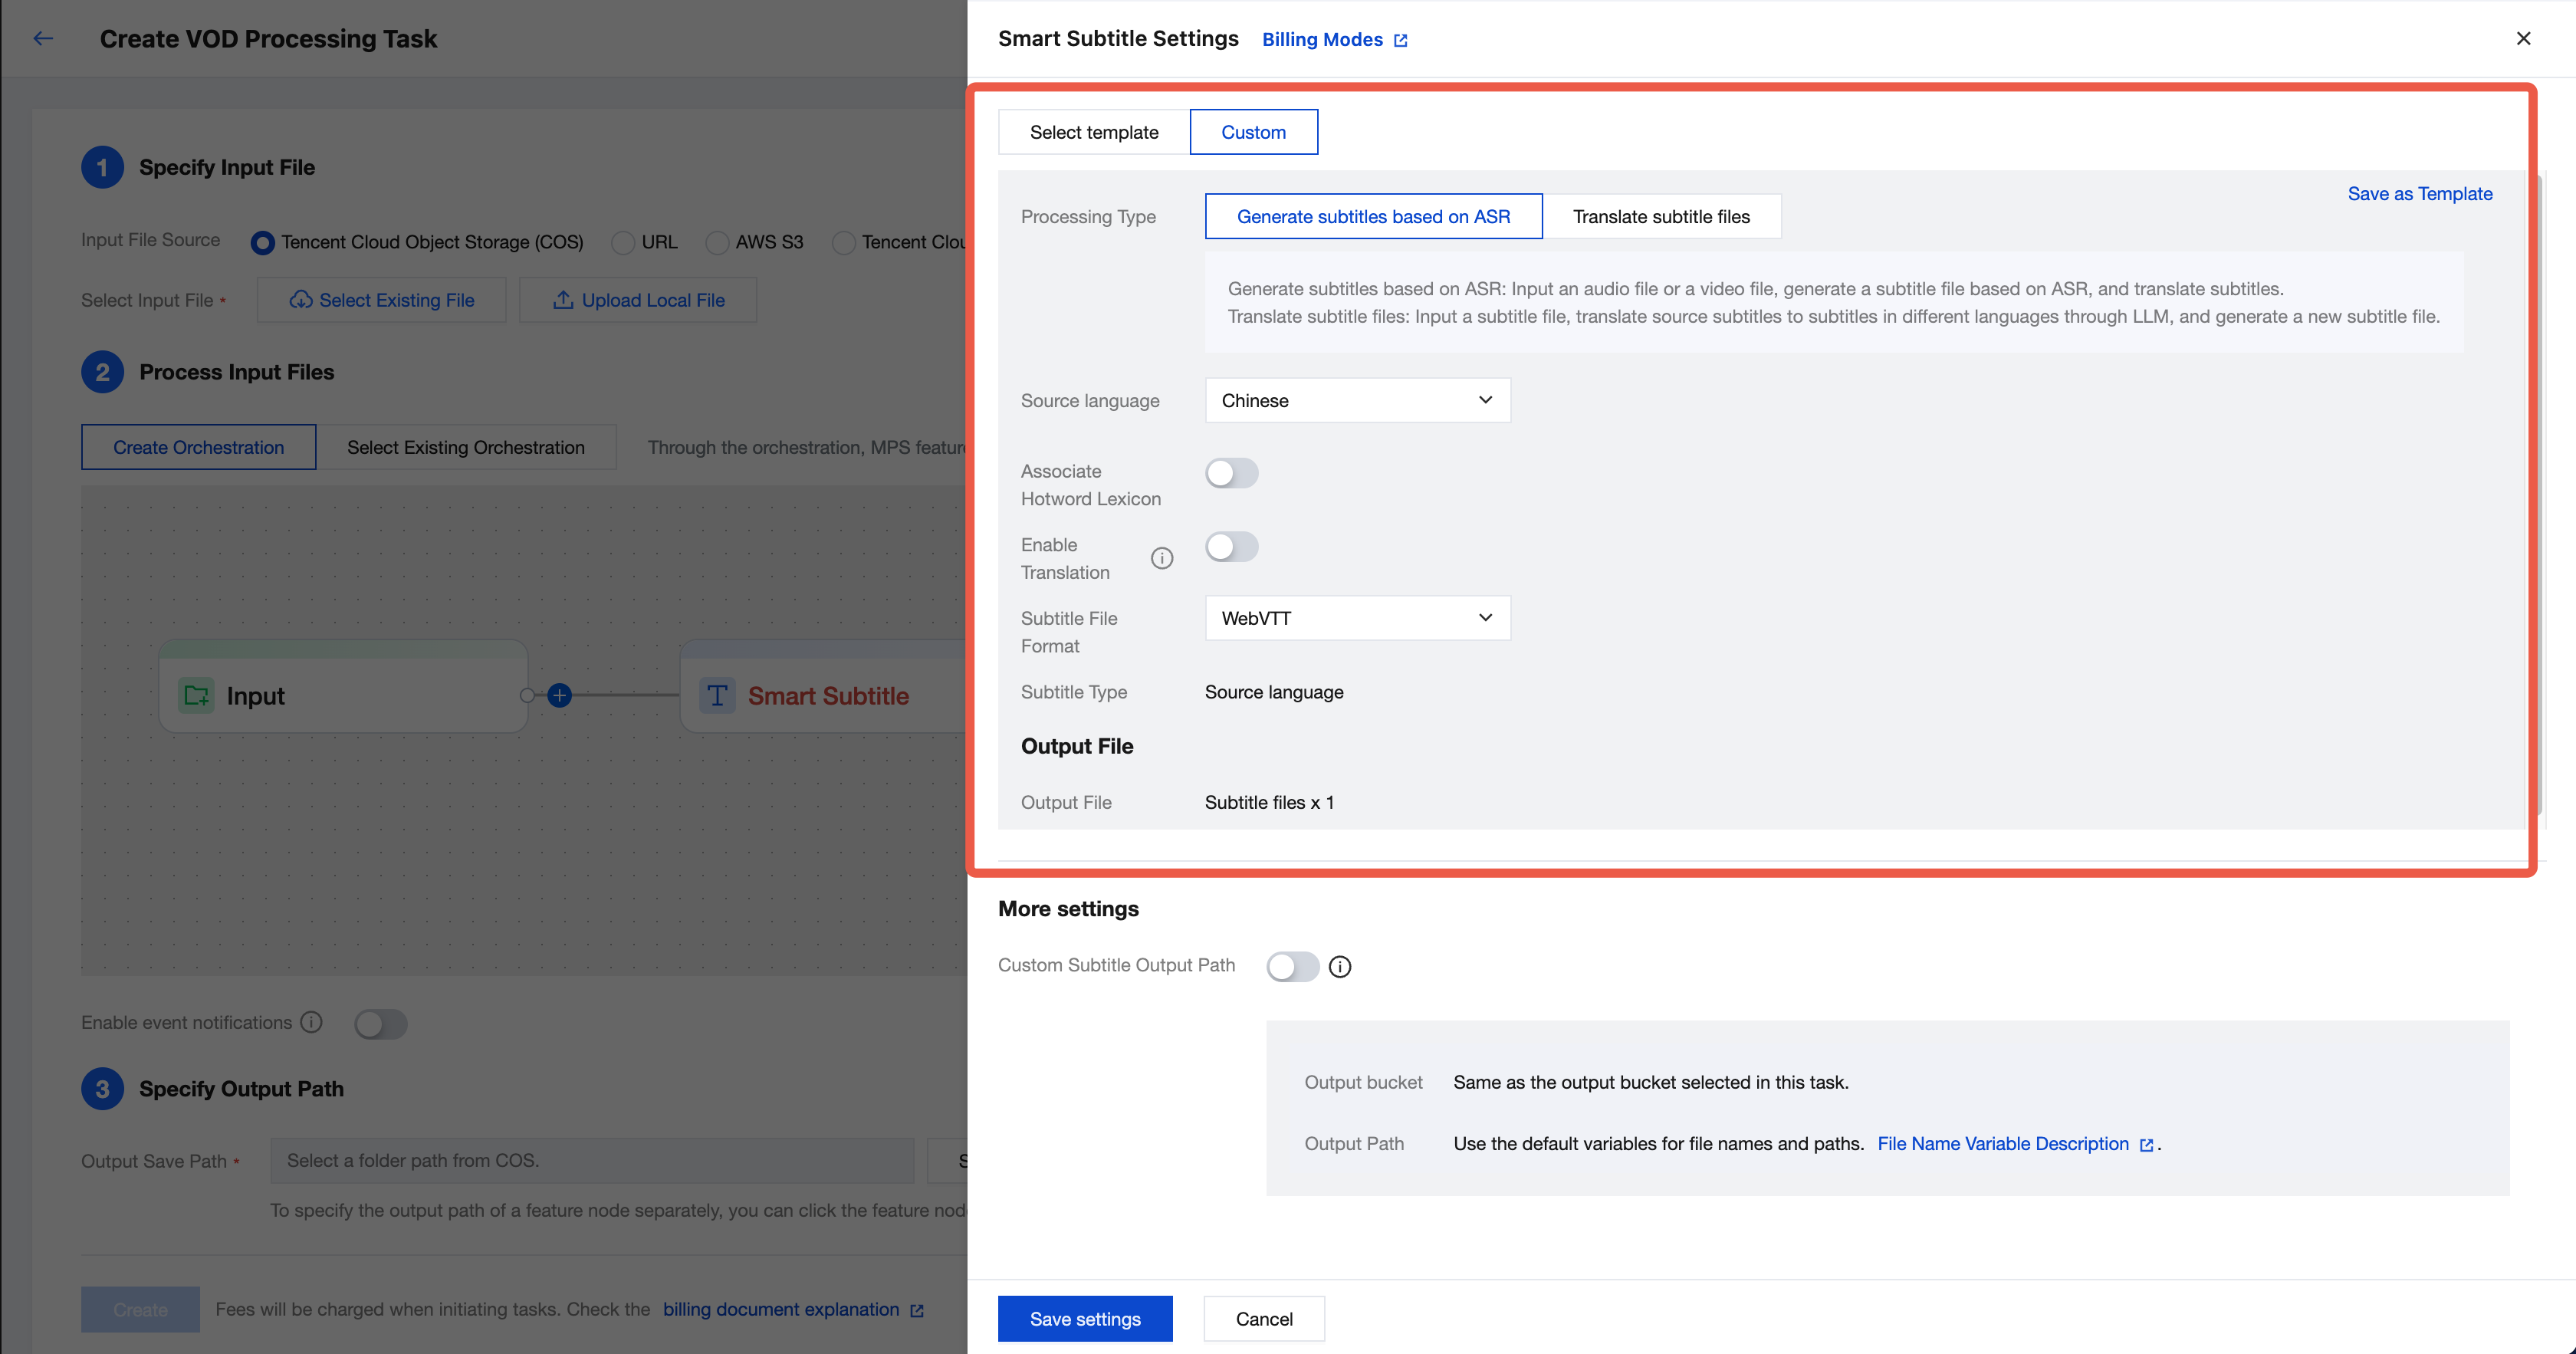This screenshot has width=2576, height=1354.
Task: Close the Smart Subtitle Settings panel
Action: point(2523,38)
